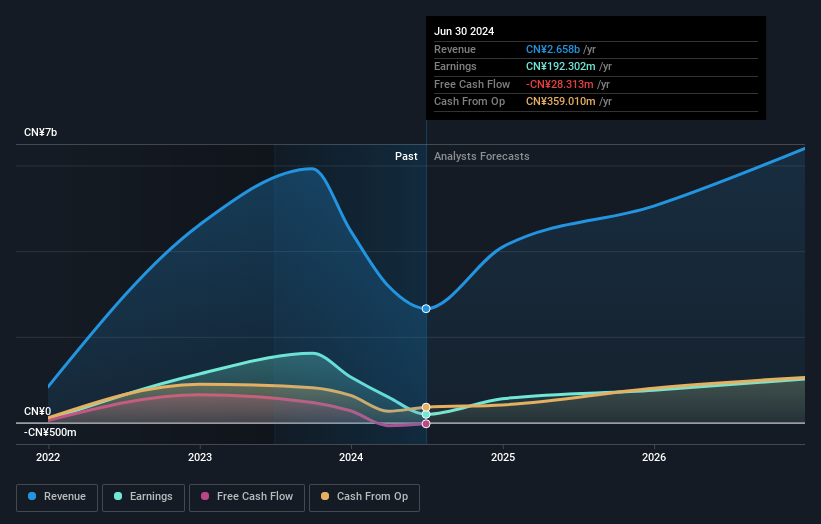Select the blue Revenue data point marker
Viewport: 821px width, 524px height.
tap(426, 309)
